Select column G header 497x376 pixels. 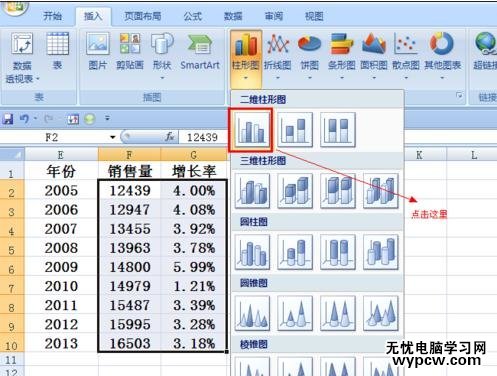(x=194, y=155)
